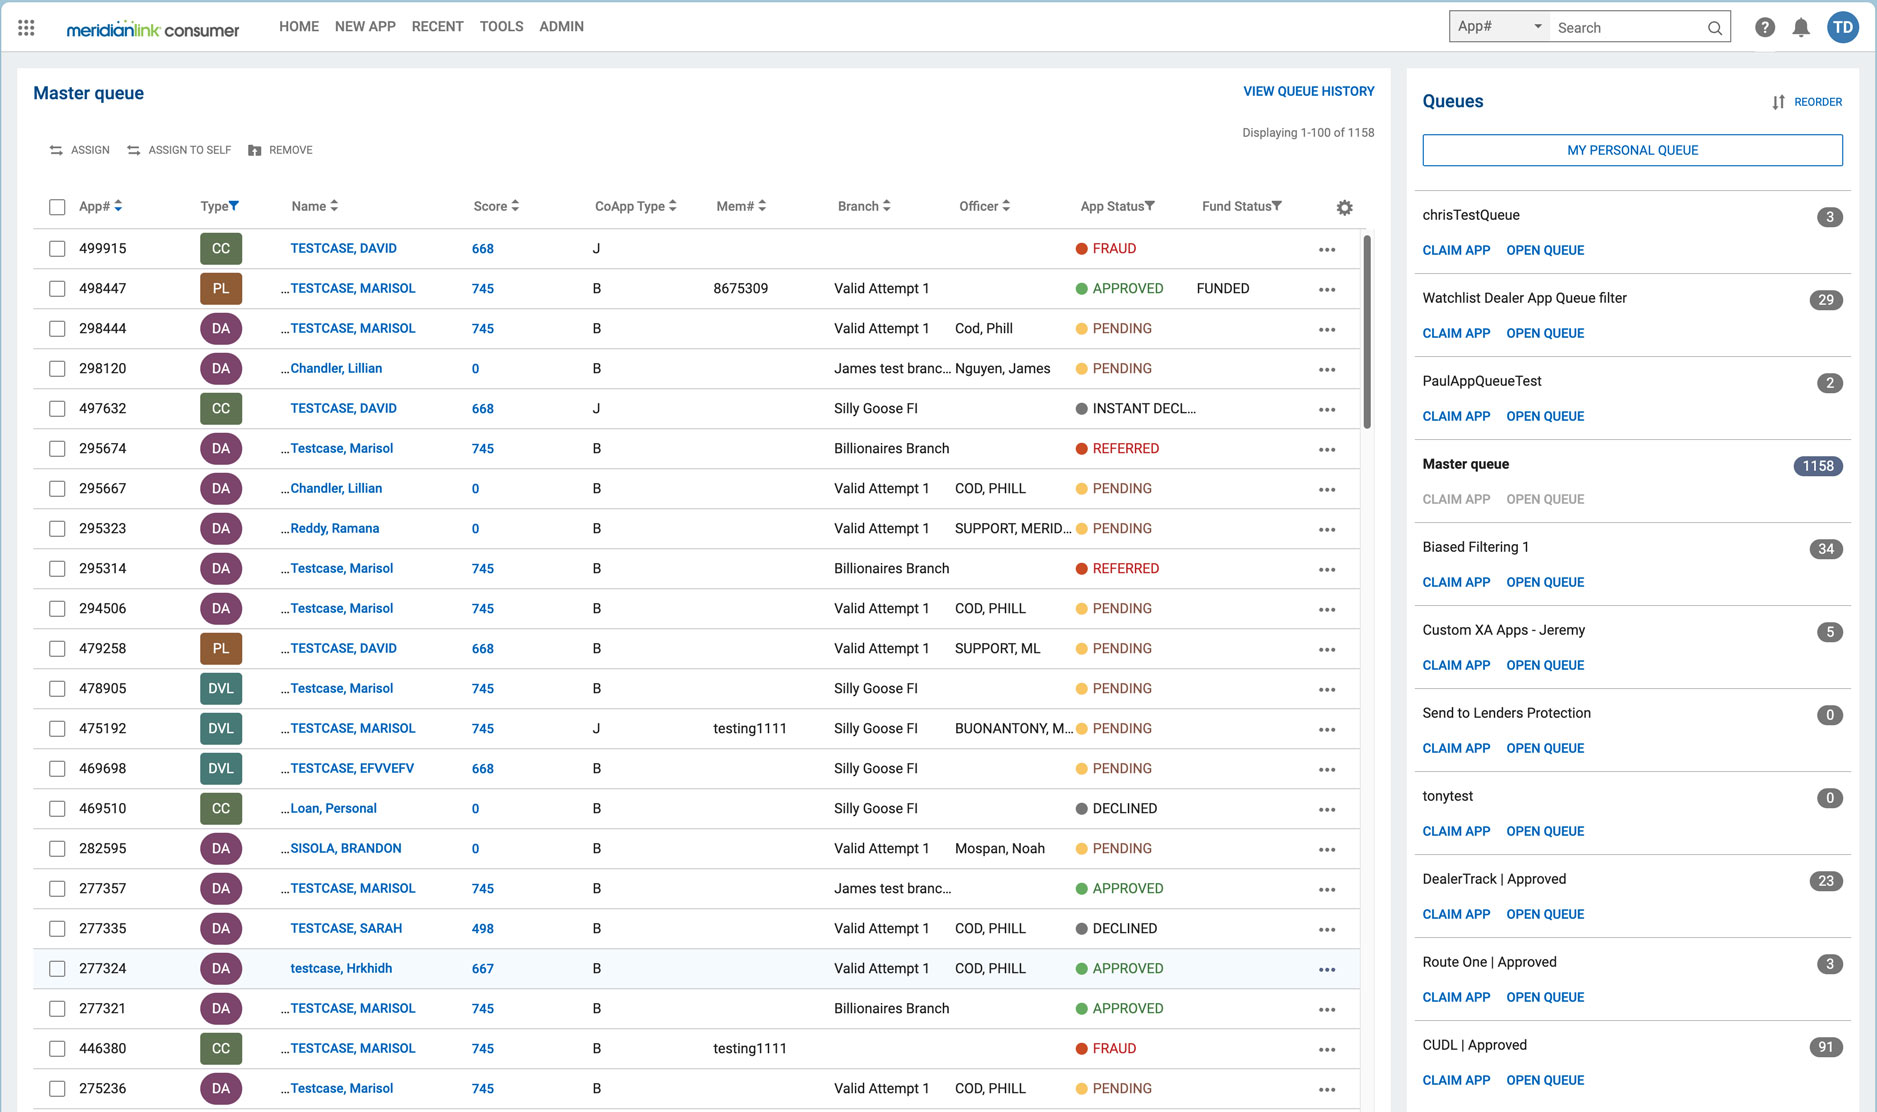
Task: Open VIEW QUEUE HISTORY
Action: pyautogui.click(x=1308, y=91)
